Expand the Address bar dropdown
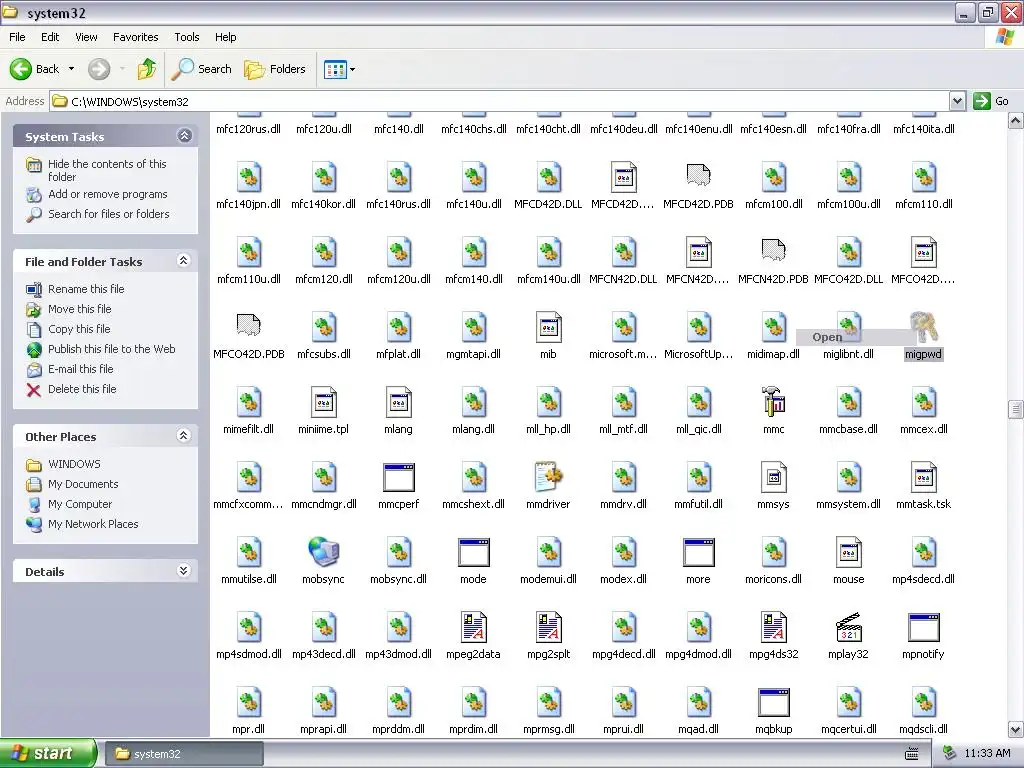The image size is (1024, 768). (957, 101)
